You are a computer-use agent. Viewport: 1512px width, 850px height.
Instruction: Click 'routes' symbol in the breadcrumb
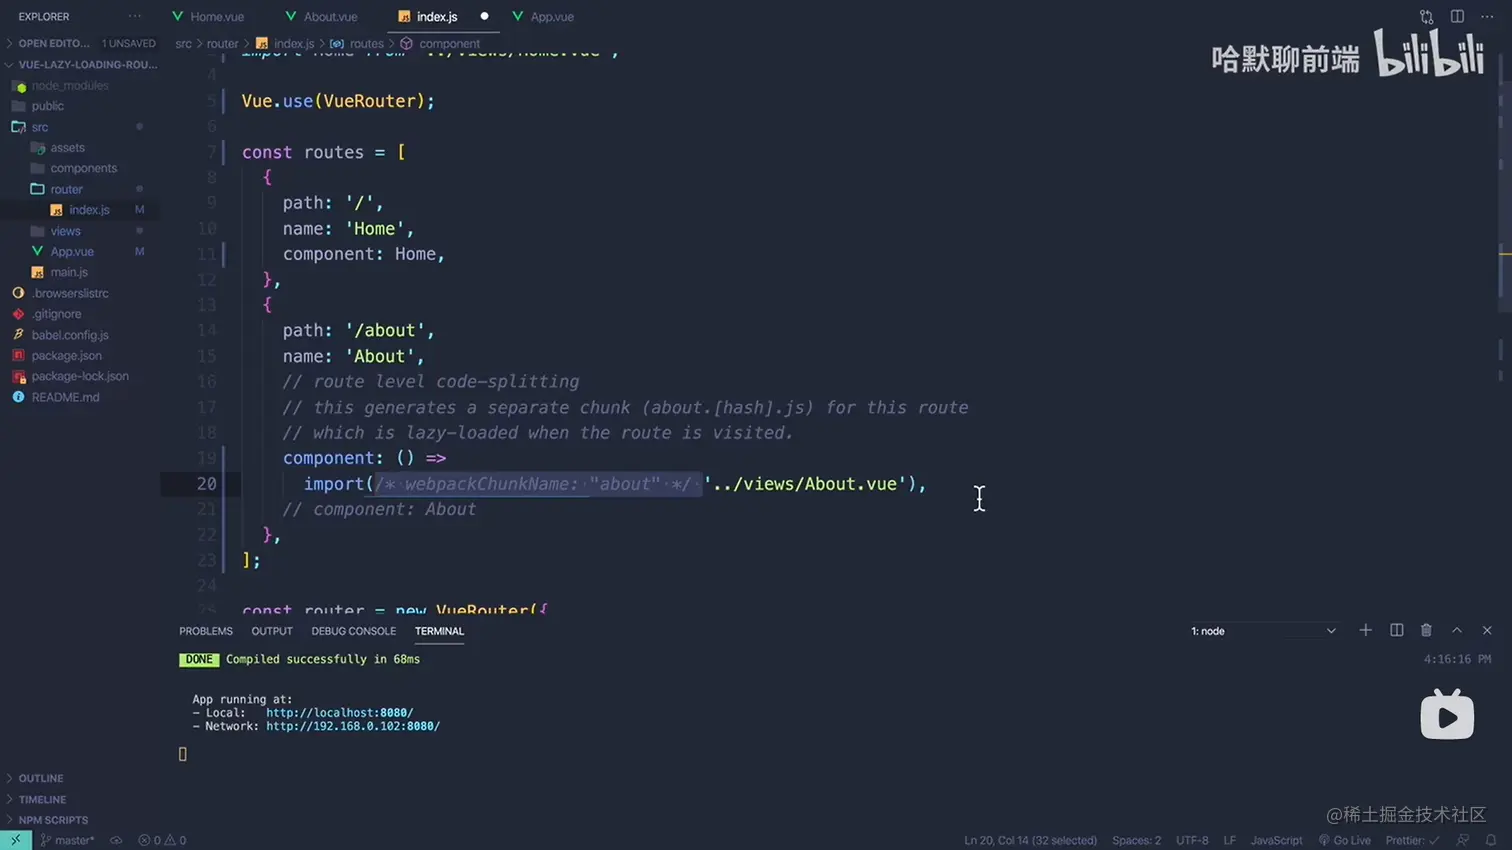[357, 44]
